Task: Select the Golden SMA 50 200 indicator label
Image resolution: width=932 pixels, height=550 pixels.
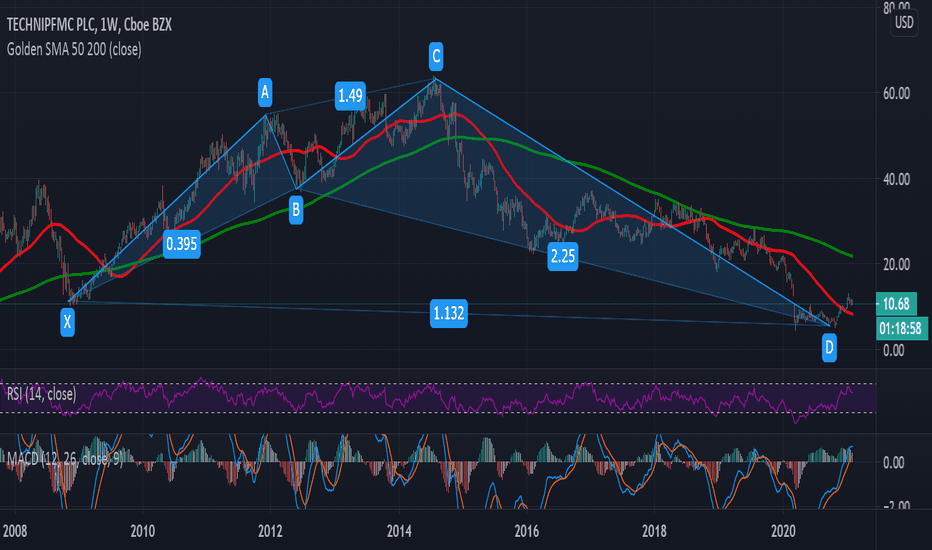Action: coord(74,49)
